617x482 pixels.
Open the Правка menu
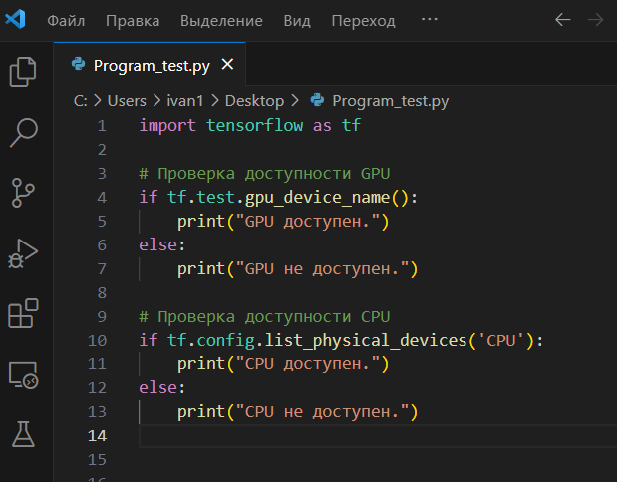click(132, 20)
